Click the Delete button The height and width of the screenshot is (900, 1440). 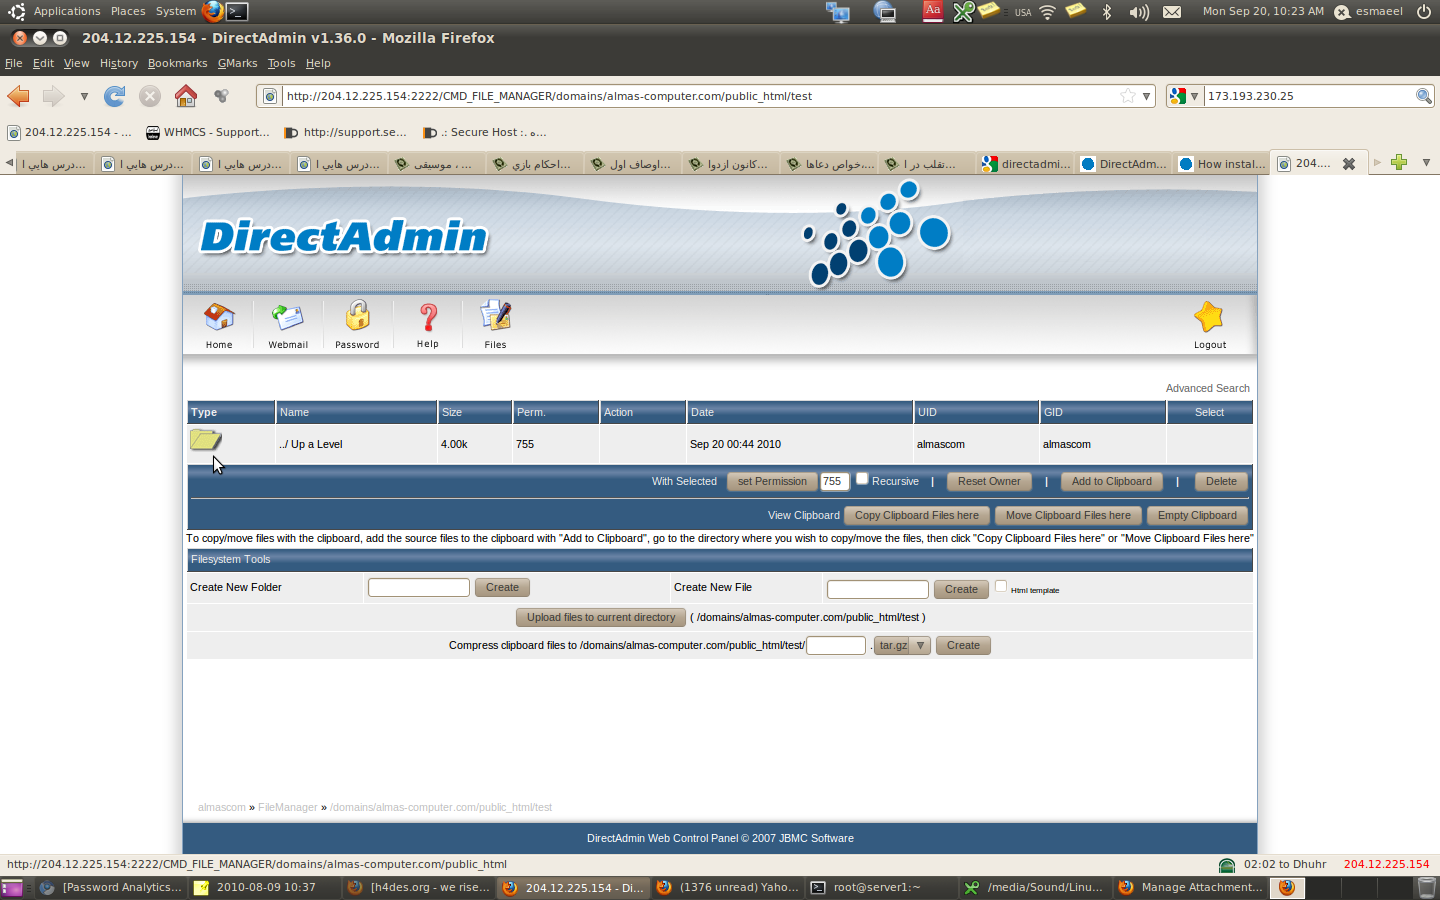1221,482
